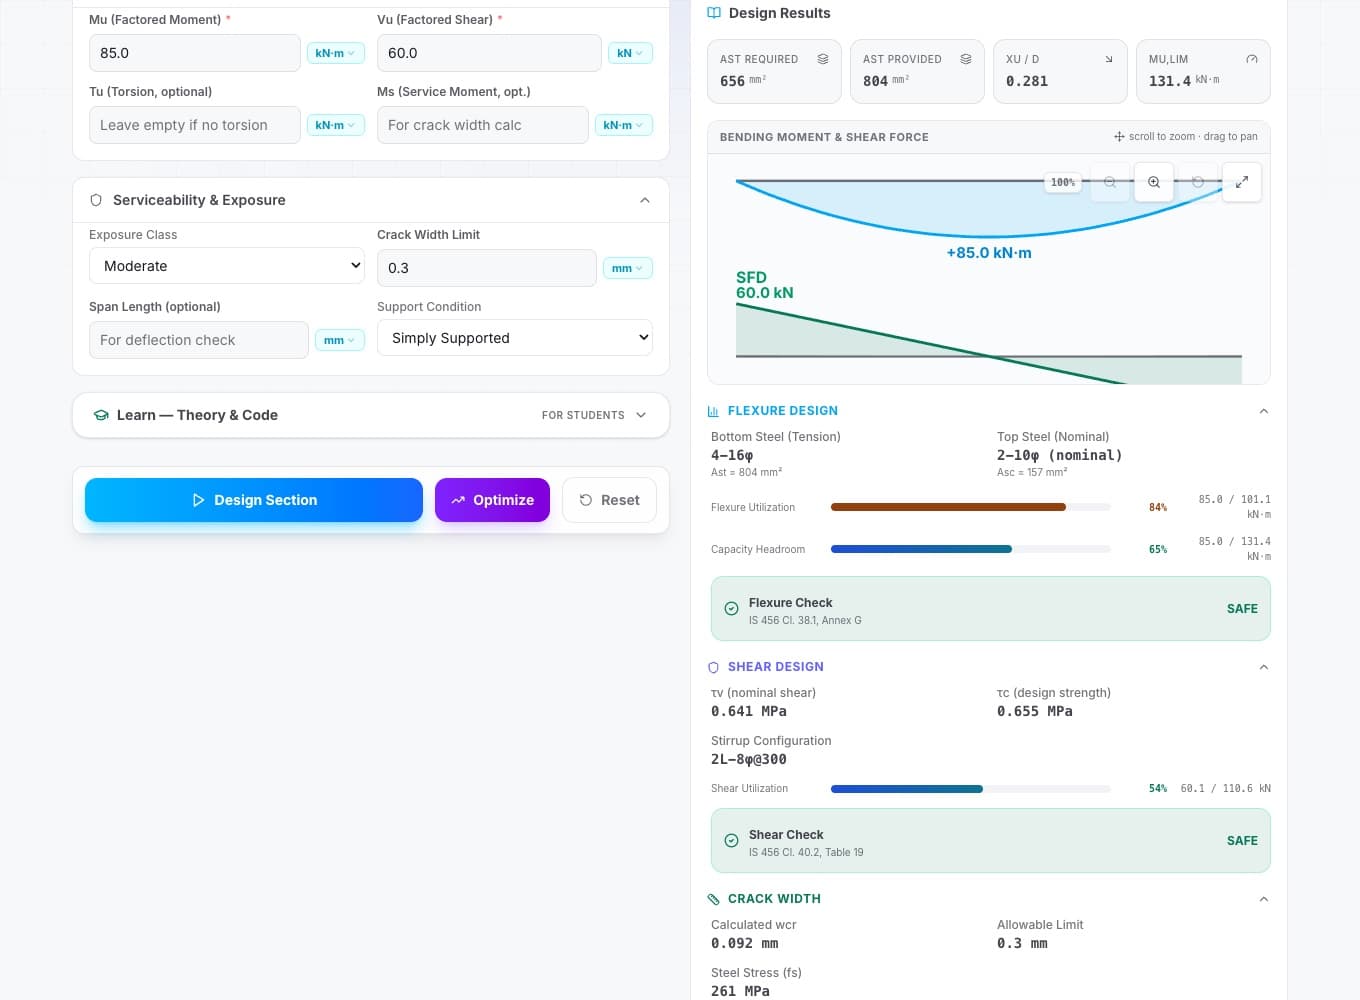The height and width of the screenshot is (1000, 1360).
Task: Click the Shear Check checkmark icon
Action: pyautogui.click(x=731, y=840)
